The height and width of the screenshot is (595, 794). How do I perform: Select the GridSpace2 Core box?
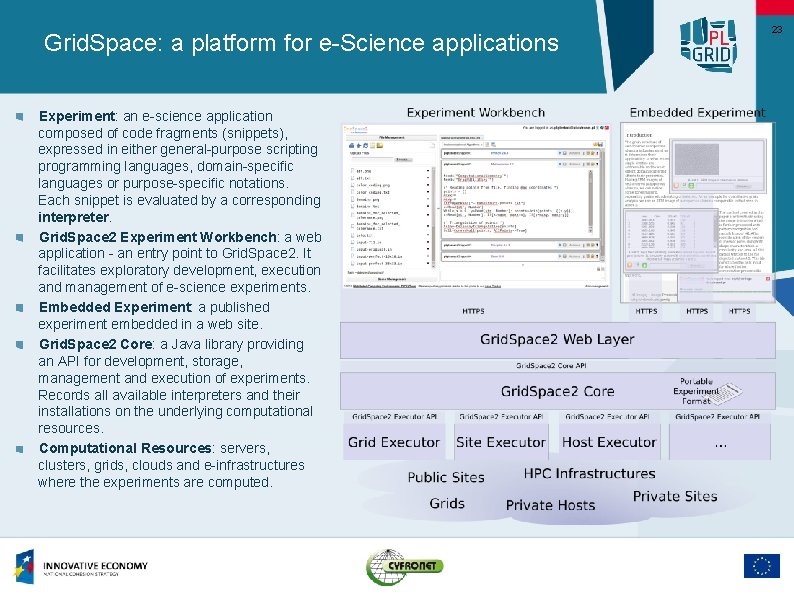point(558,391)
